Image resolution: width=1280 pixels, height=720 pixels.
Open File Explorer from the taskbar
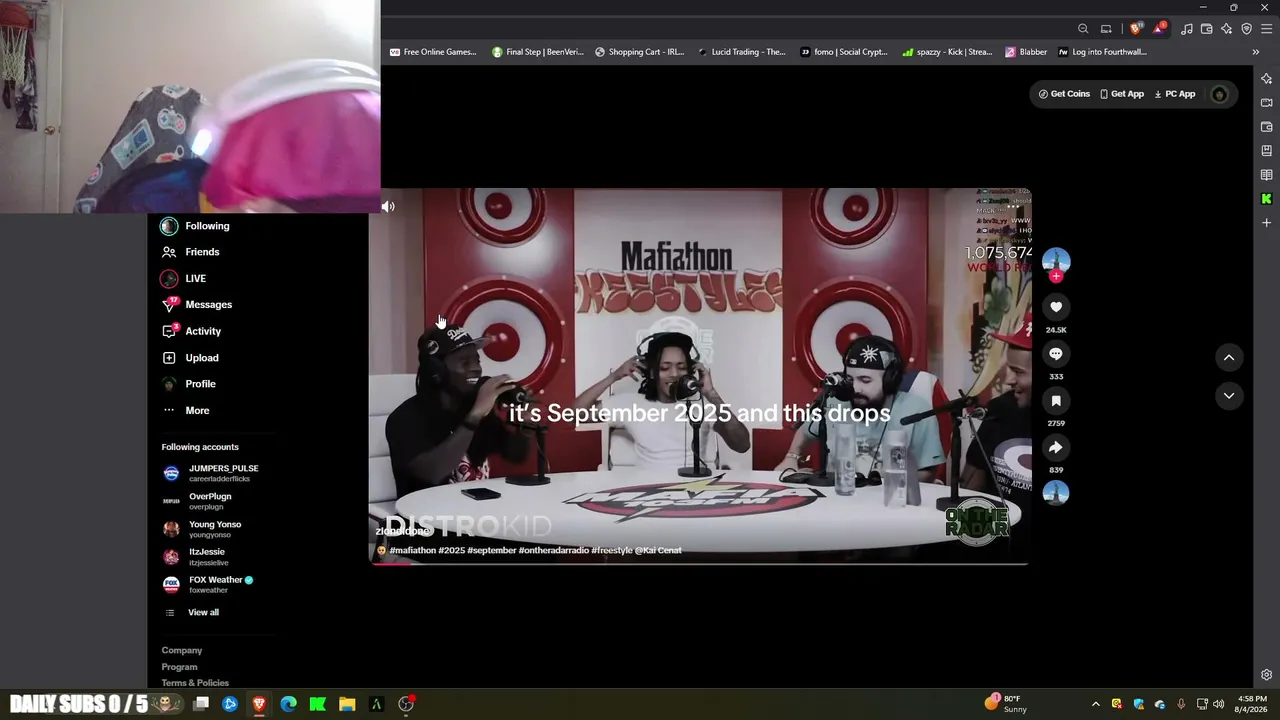click(347, 704)
